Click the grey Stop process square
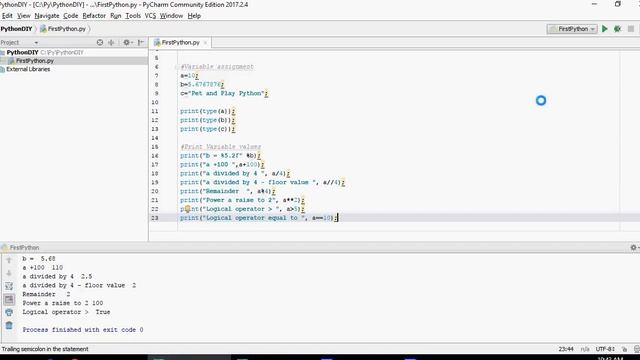 point(631,29)
